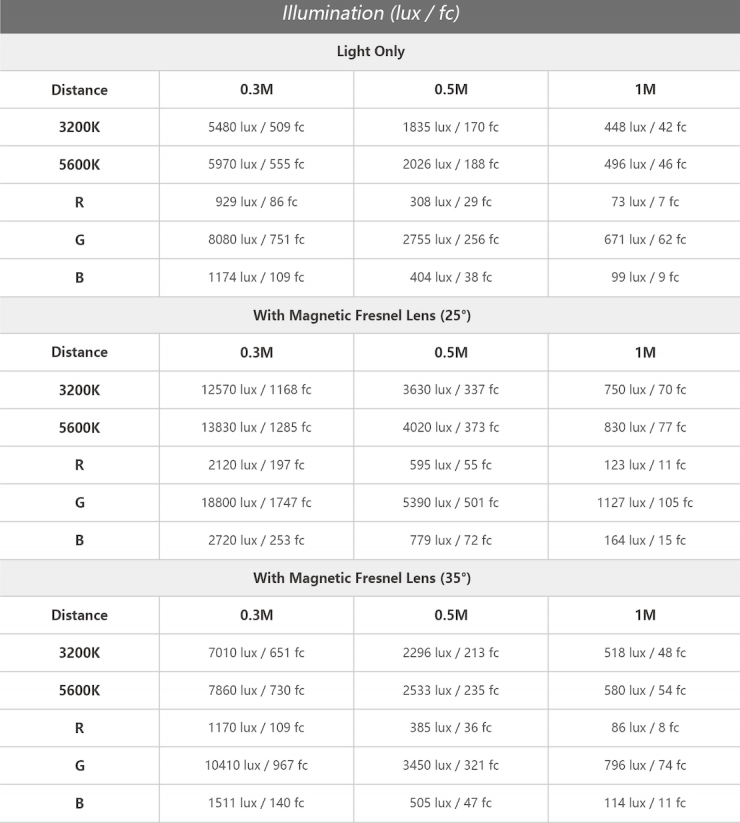Click the 4020 lux / 373 fc value
The height and width of the screenshot is (823, 740).
[450, 427]
